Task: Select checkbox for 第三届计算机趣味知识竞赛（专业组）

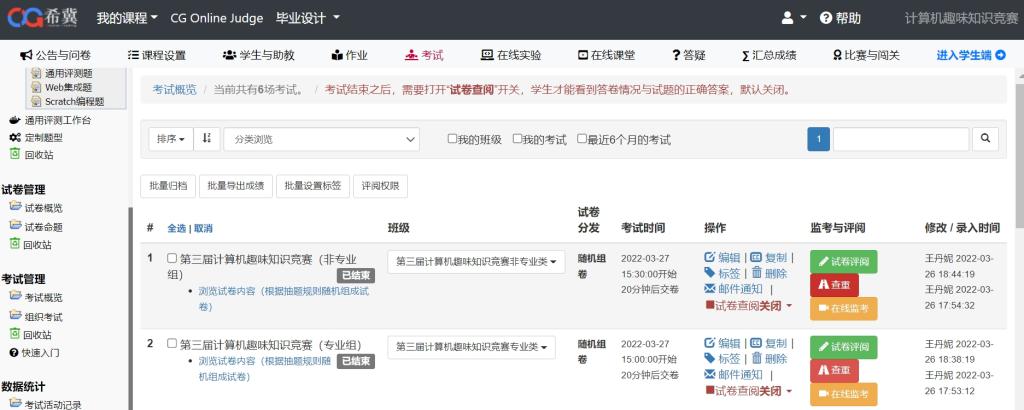Action: click(x=172, y=344)
